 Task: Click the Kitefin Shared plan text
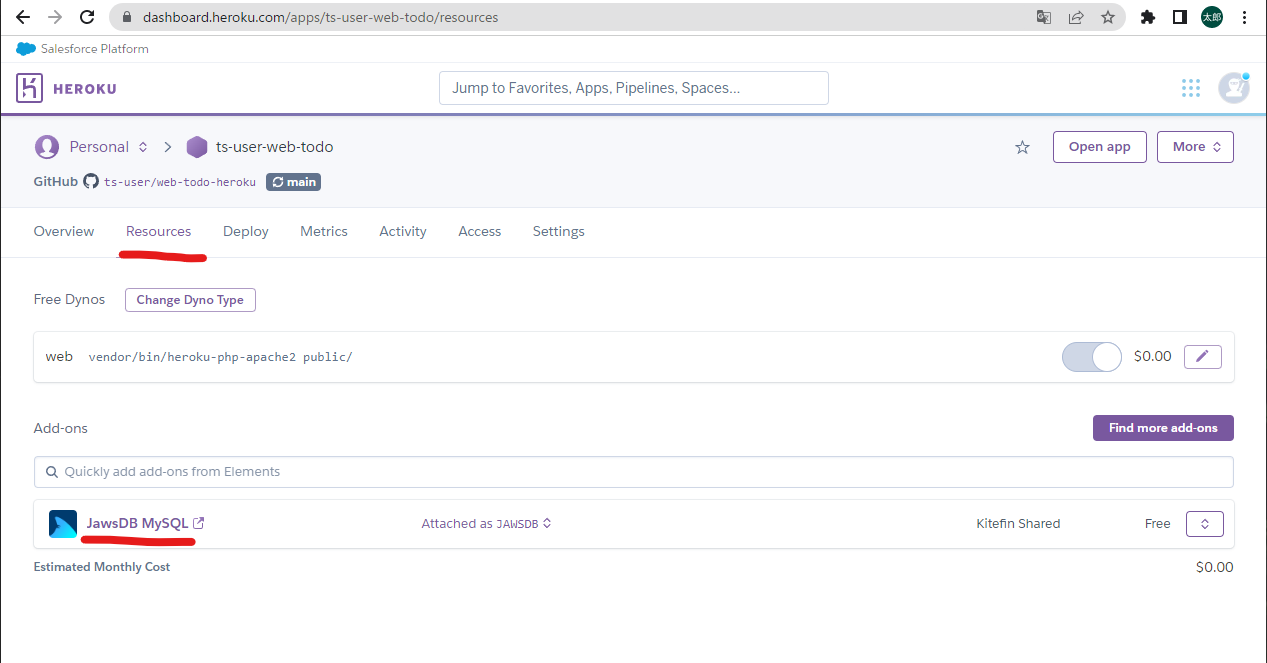point(1018,524)
